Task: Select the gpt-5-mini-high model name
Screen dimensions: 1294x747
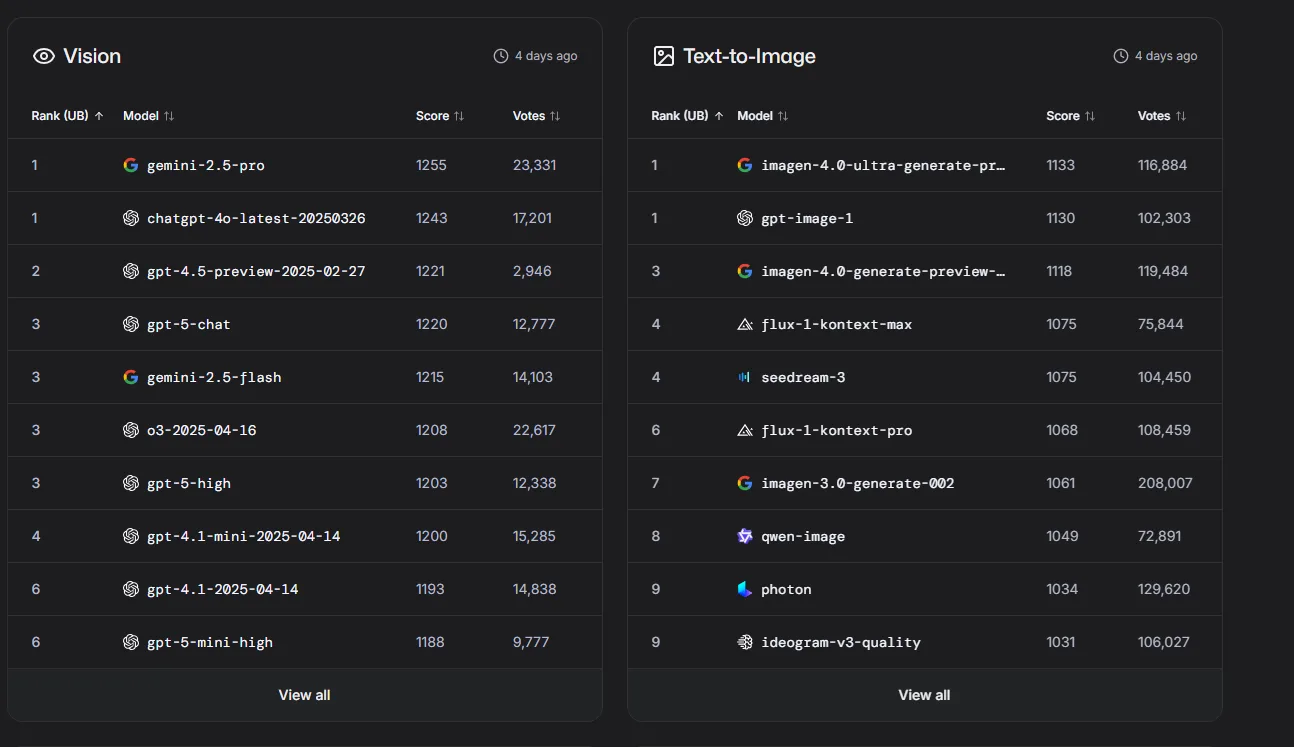Action: pyautogui.click(x=210, y=642)
